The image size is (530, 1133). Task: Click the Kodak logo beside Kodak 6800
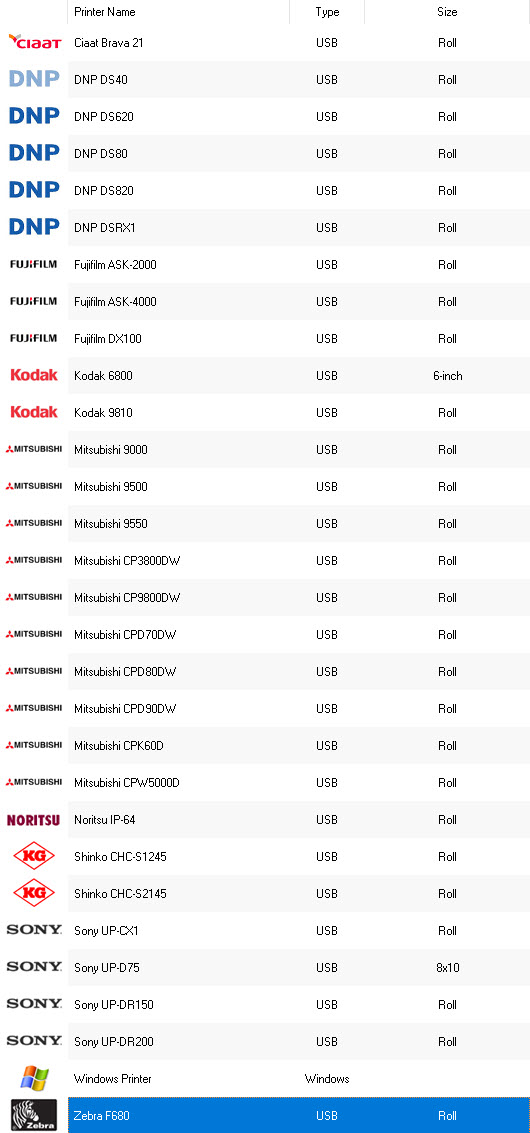34,375
